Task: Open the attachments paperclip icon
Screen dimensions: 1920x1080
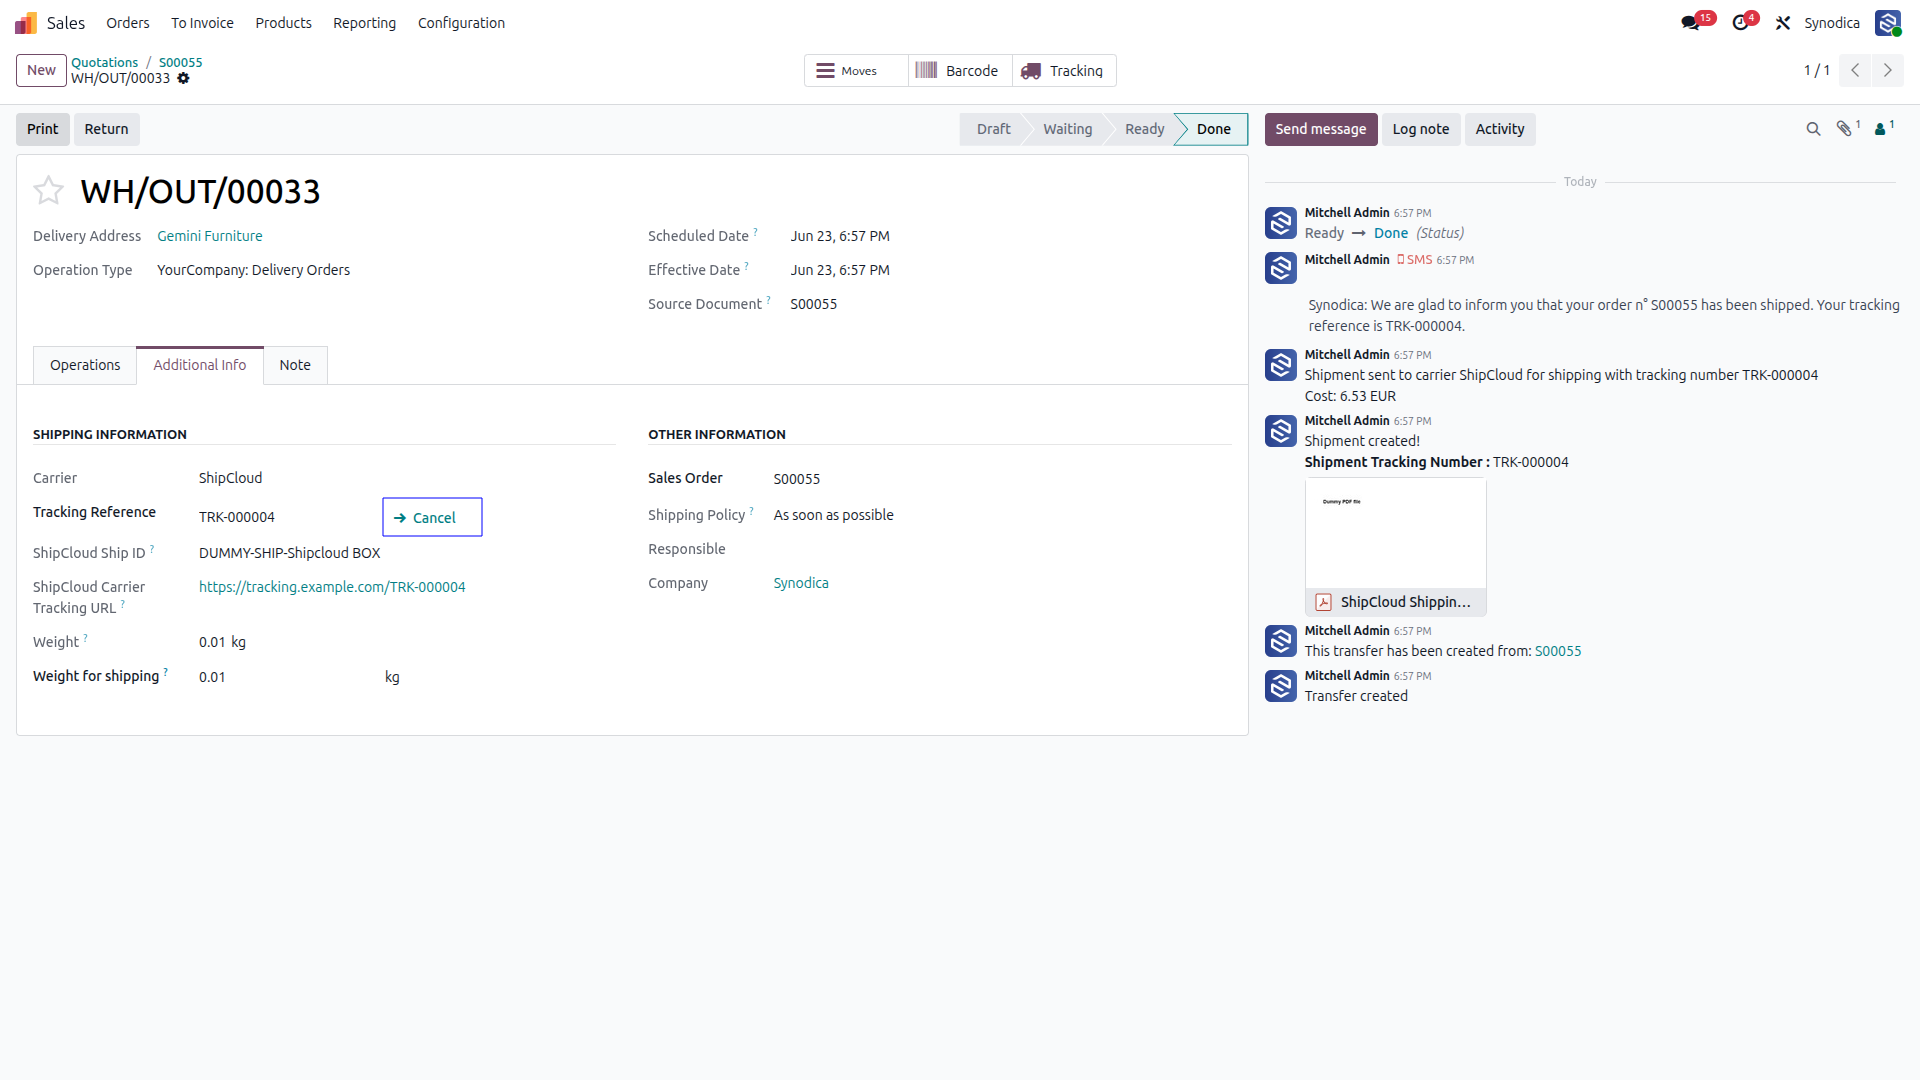Action: coord(1844,129)
